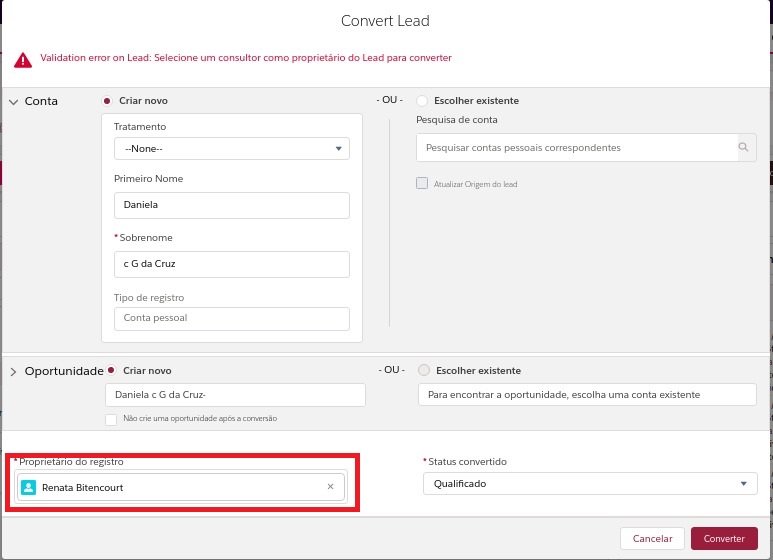773x560 pixels.
Task: Remove Renata Bitencourt from owner field
Action: click(x=330, y=487)
